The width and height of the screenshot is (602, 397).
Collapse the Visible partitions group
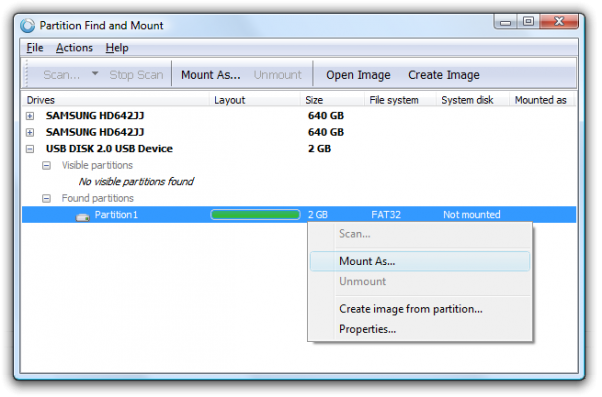click(46, 165)
